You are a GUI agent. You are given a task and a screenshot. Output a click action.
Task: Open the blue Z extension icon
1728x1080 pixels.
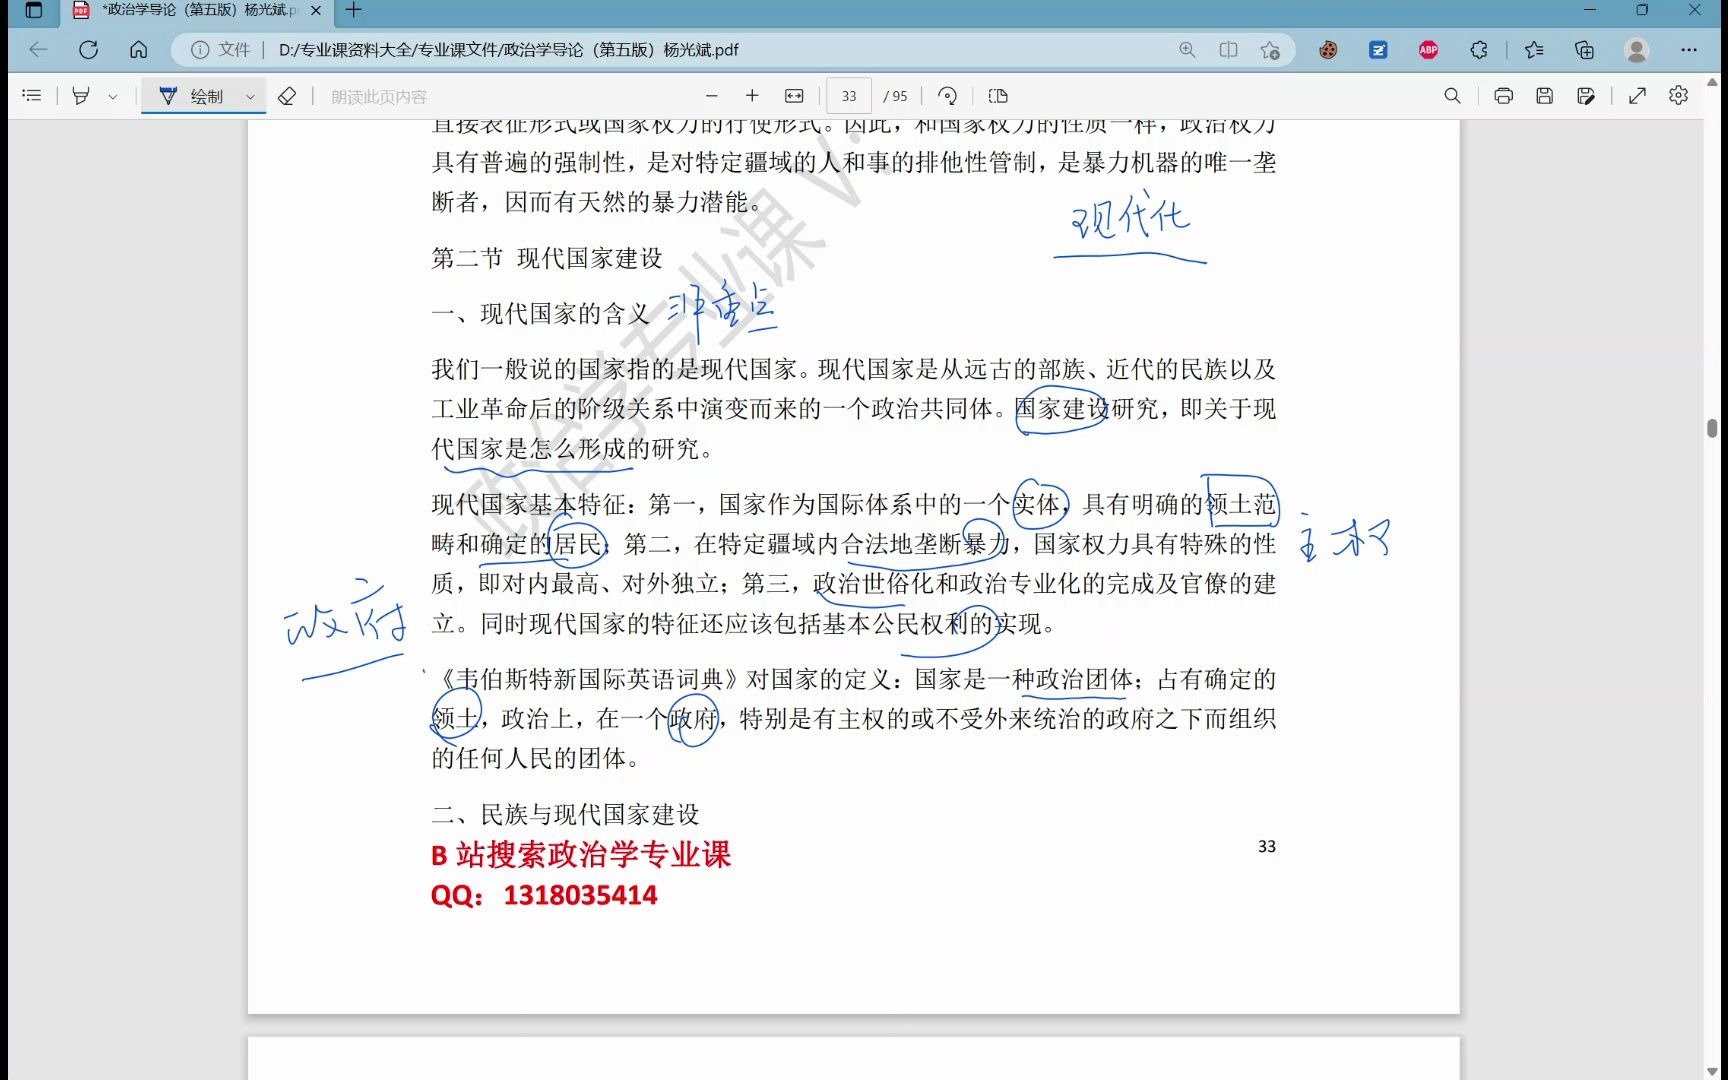tap(1378, 50)
